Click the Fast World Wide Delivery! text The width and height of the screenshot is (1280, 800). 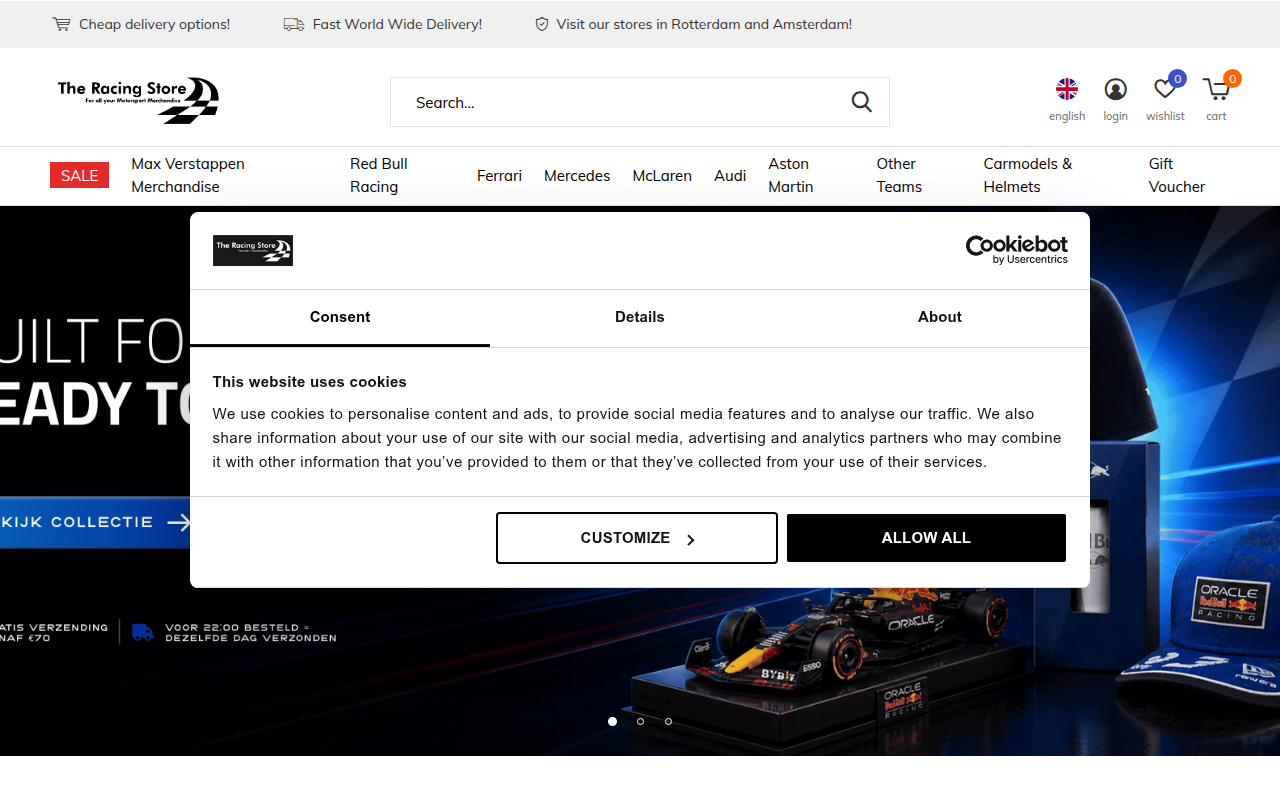pos(397,24)
